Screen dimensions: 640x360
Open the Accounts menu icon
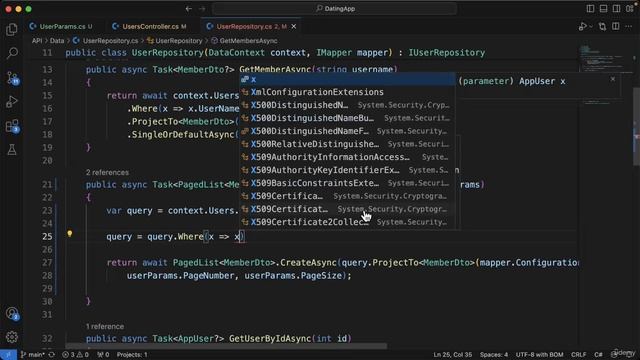tap(12, 313)
